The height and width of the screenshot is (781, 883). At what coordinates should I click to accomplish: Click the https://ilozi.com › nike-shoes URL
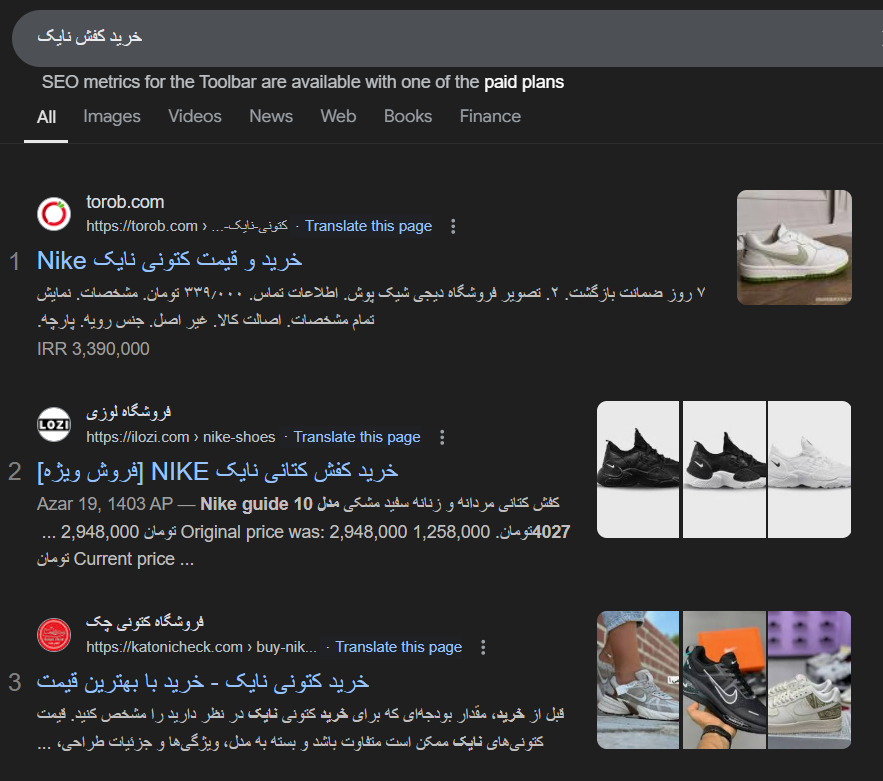click(181, 438)
